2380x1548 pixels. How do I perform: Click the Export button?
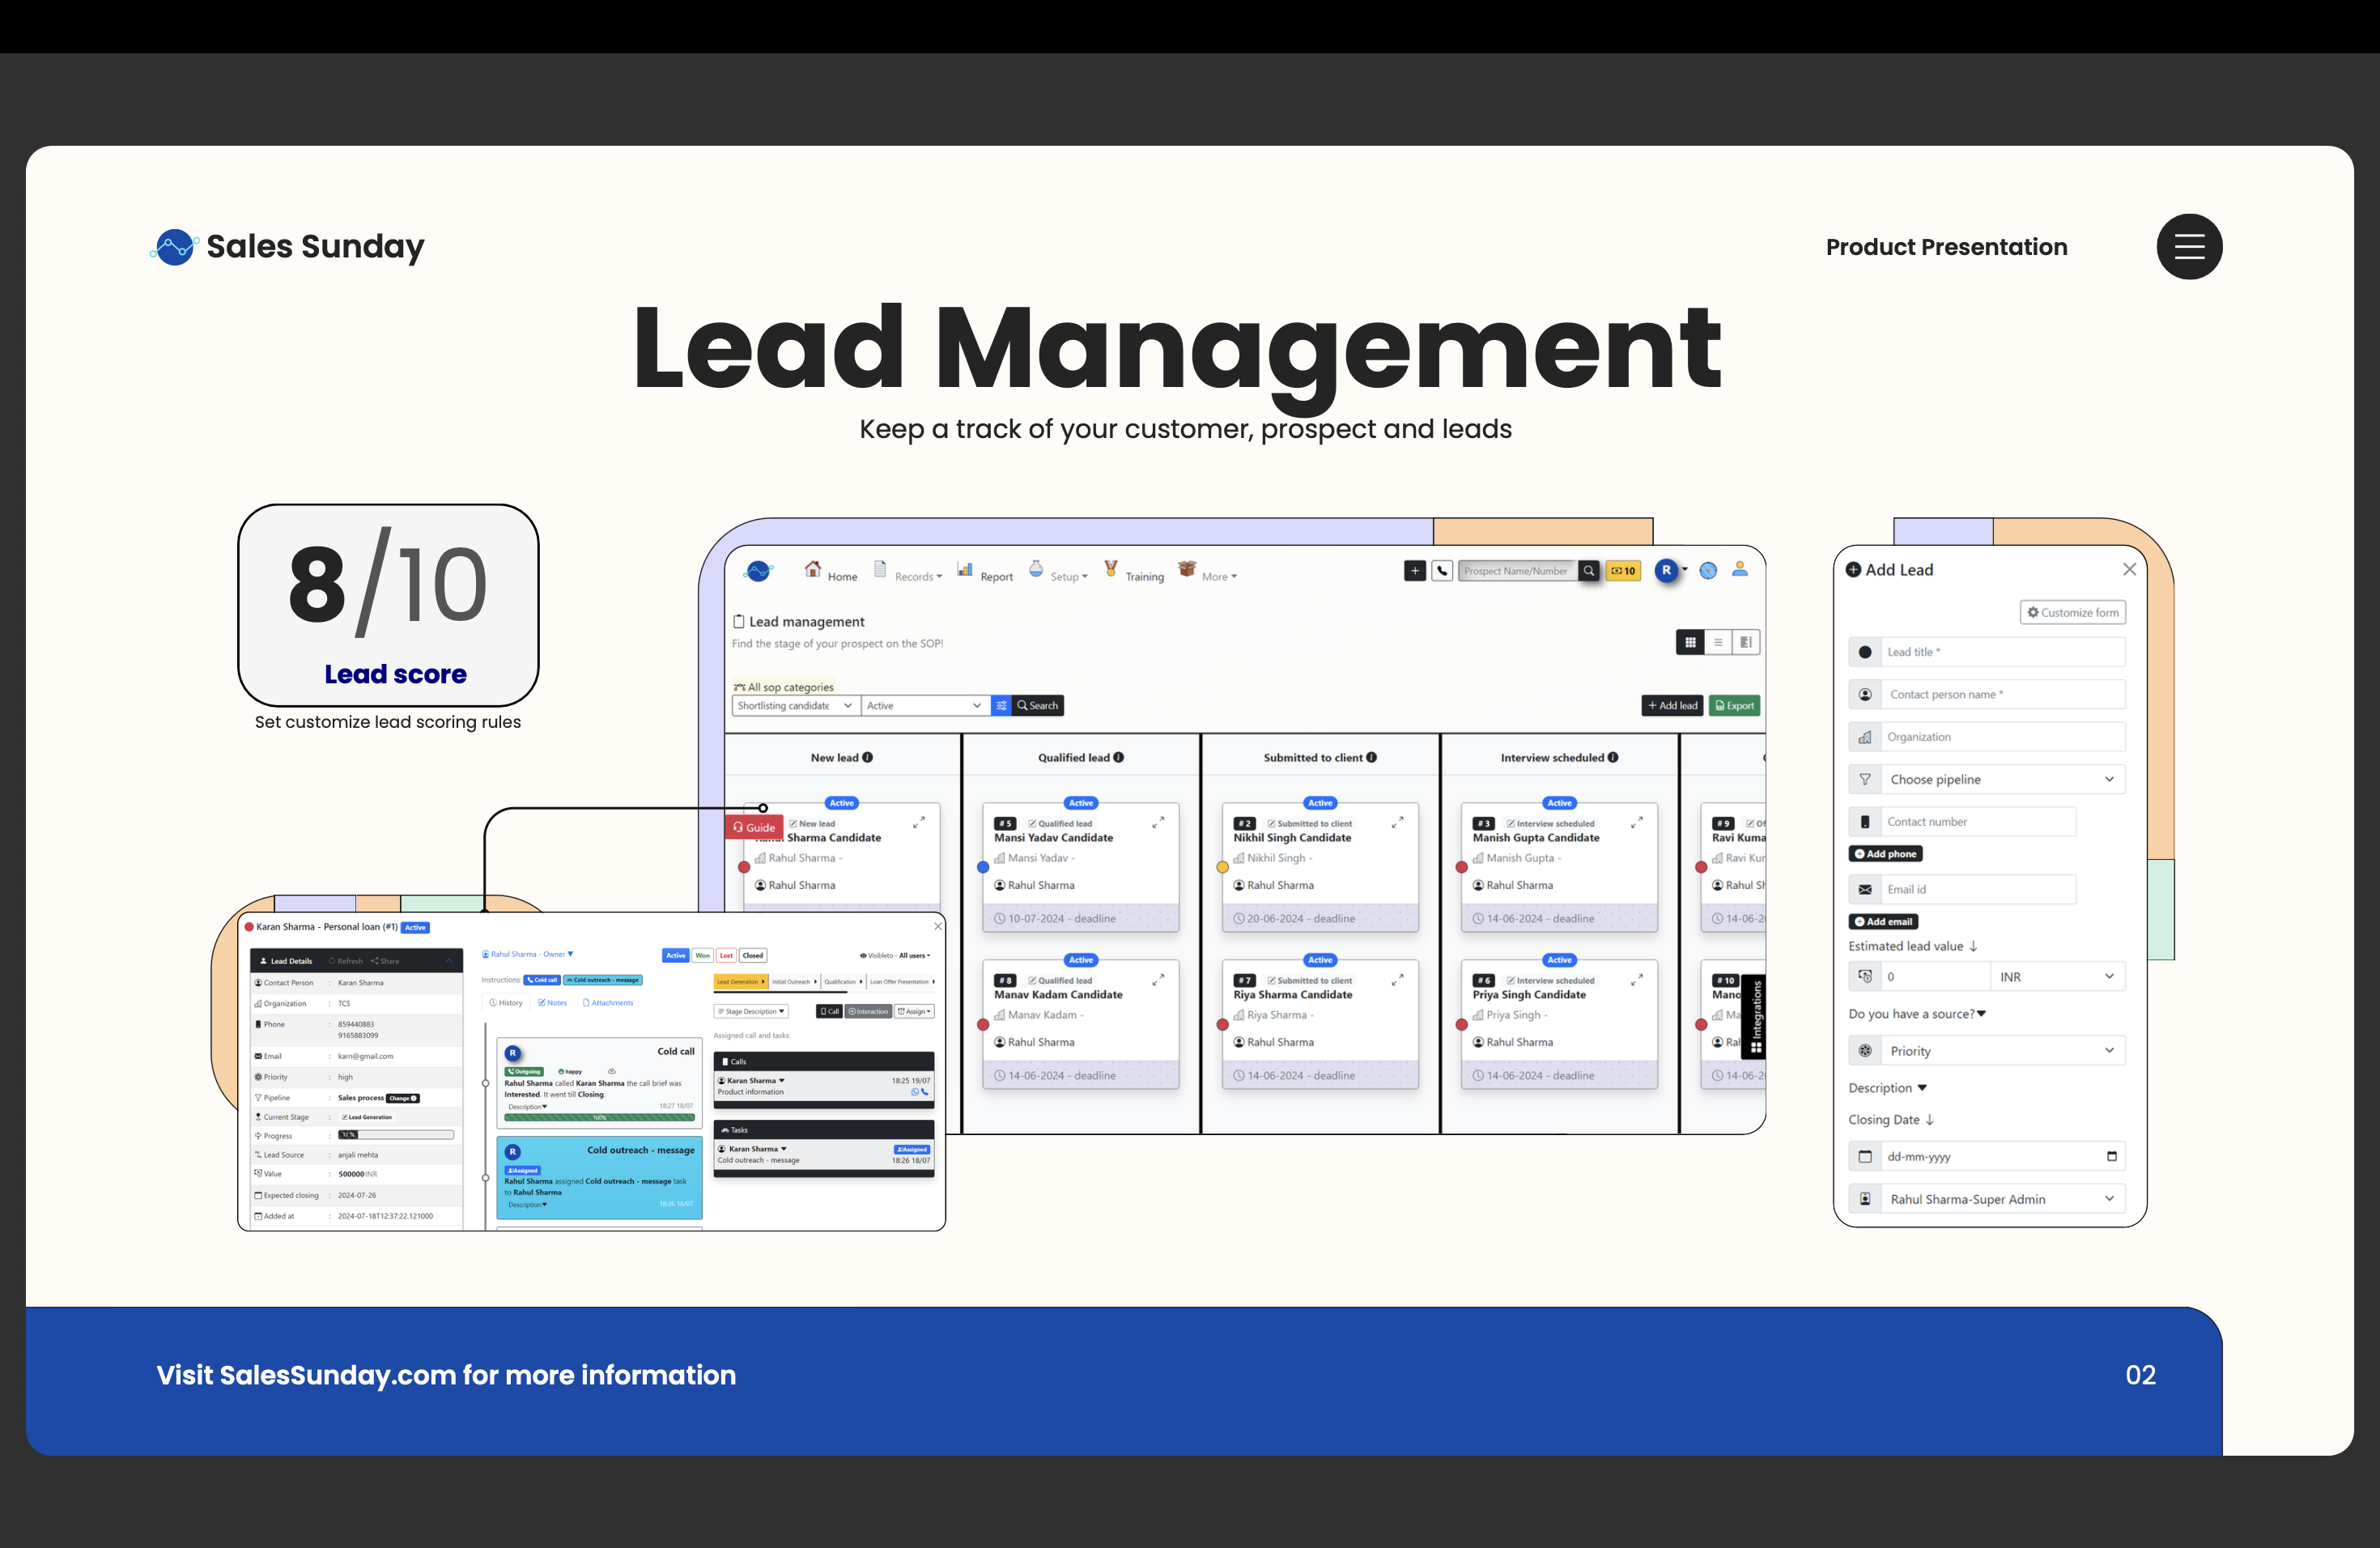click(x=1736, y=705)
